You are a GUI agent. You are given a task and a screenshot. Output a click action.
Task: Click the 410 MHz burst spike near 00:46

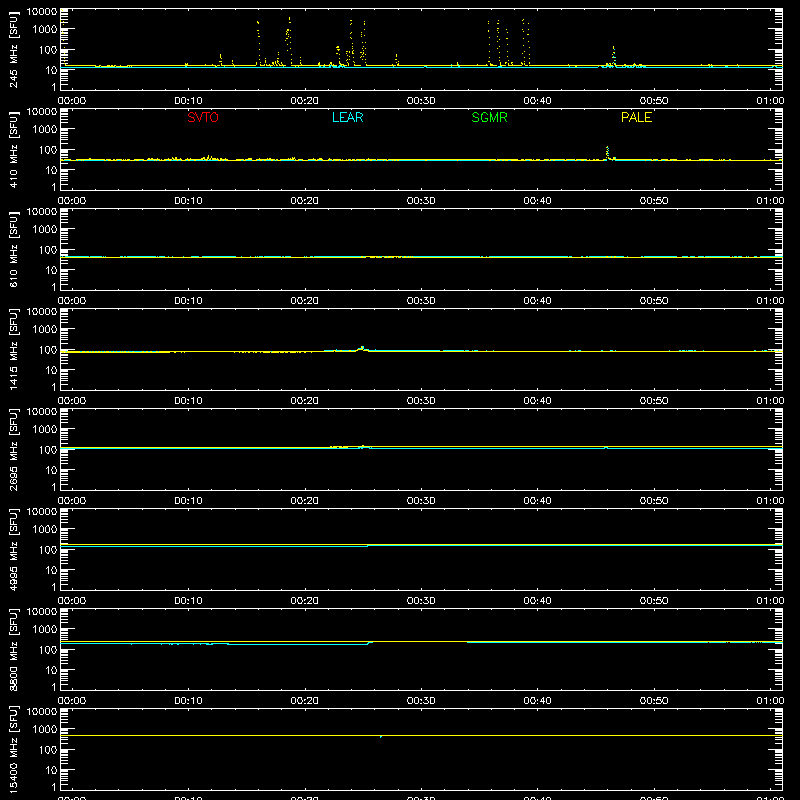coord(607,153)
